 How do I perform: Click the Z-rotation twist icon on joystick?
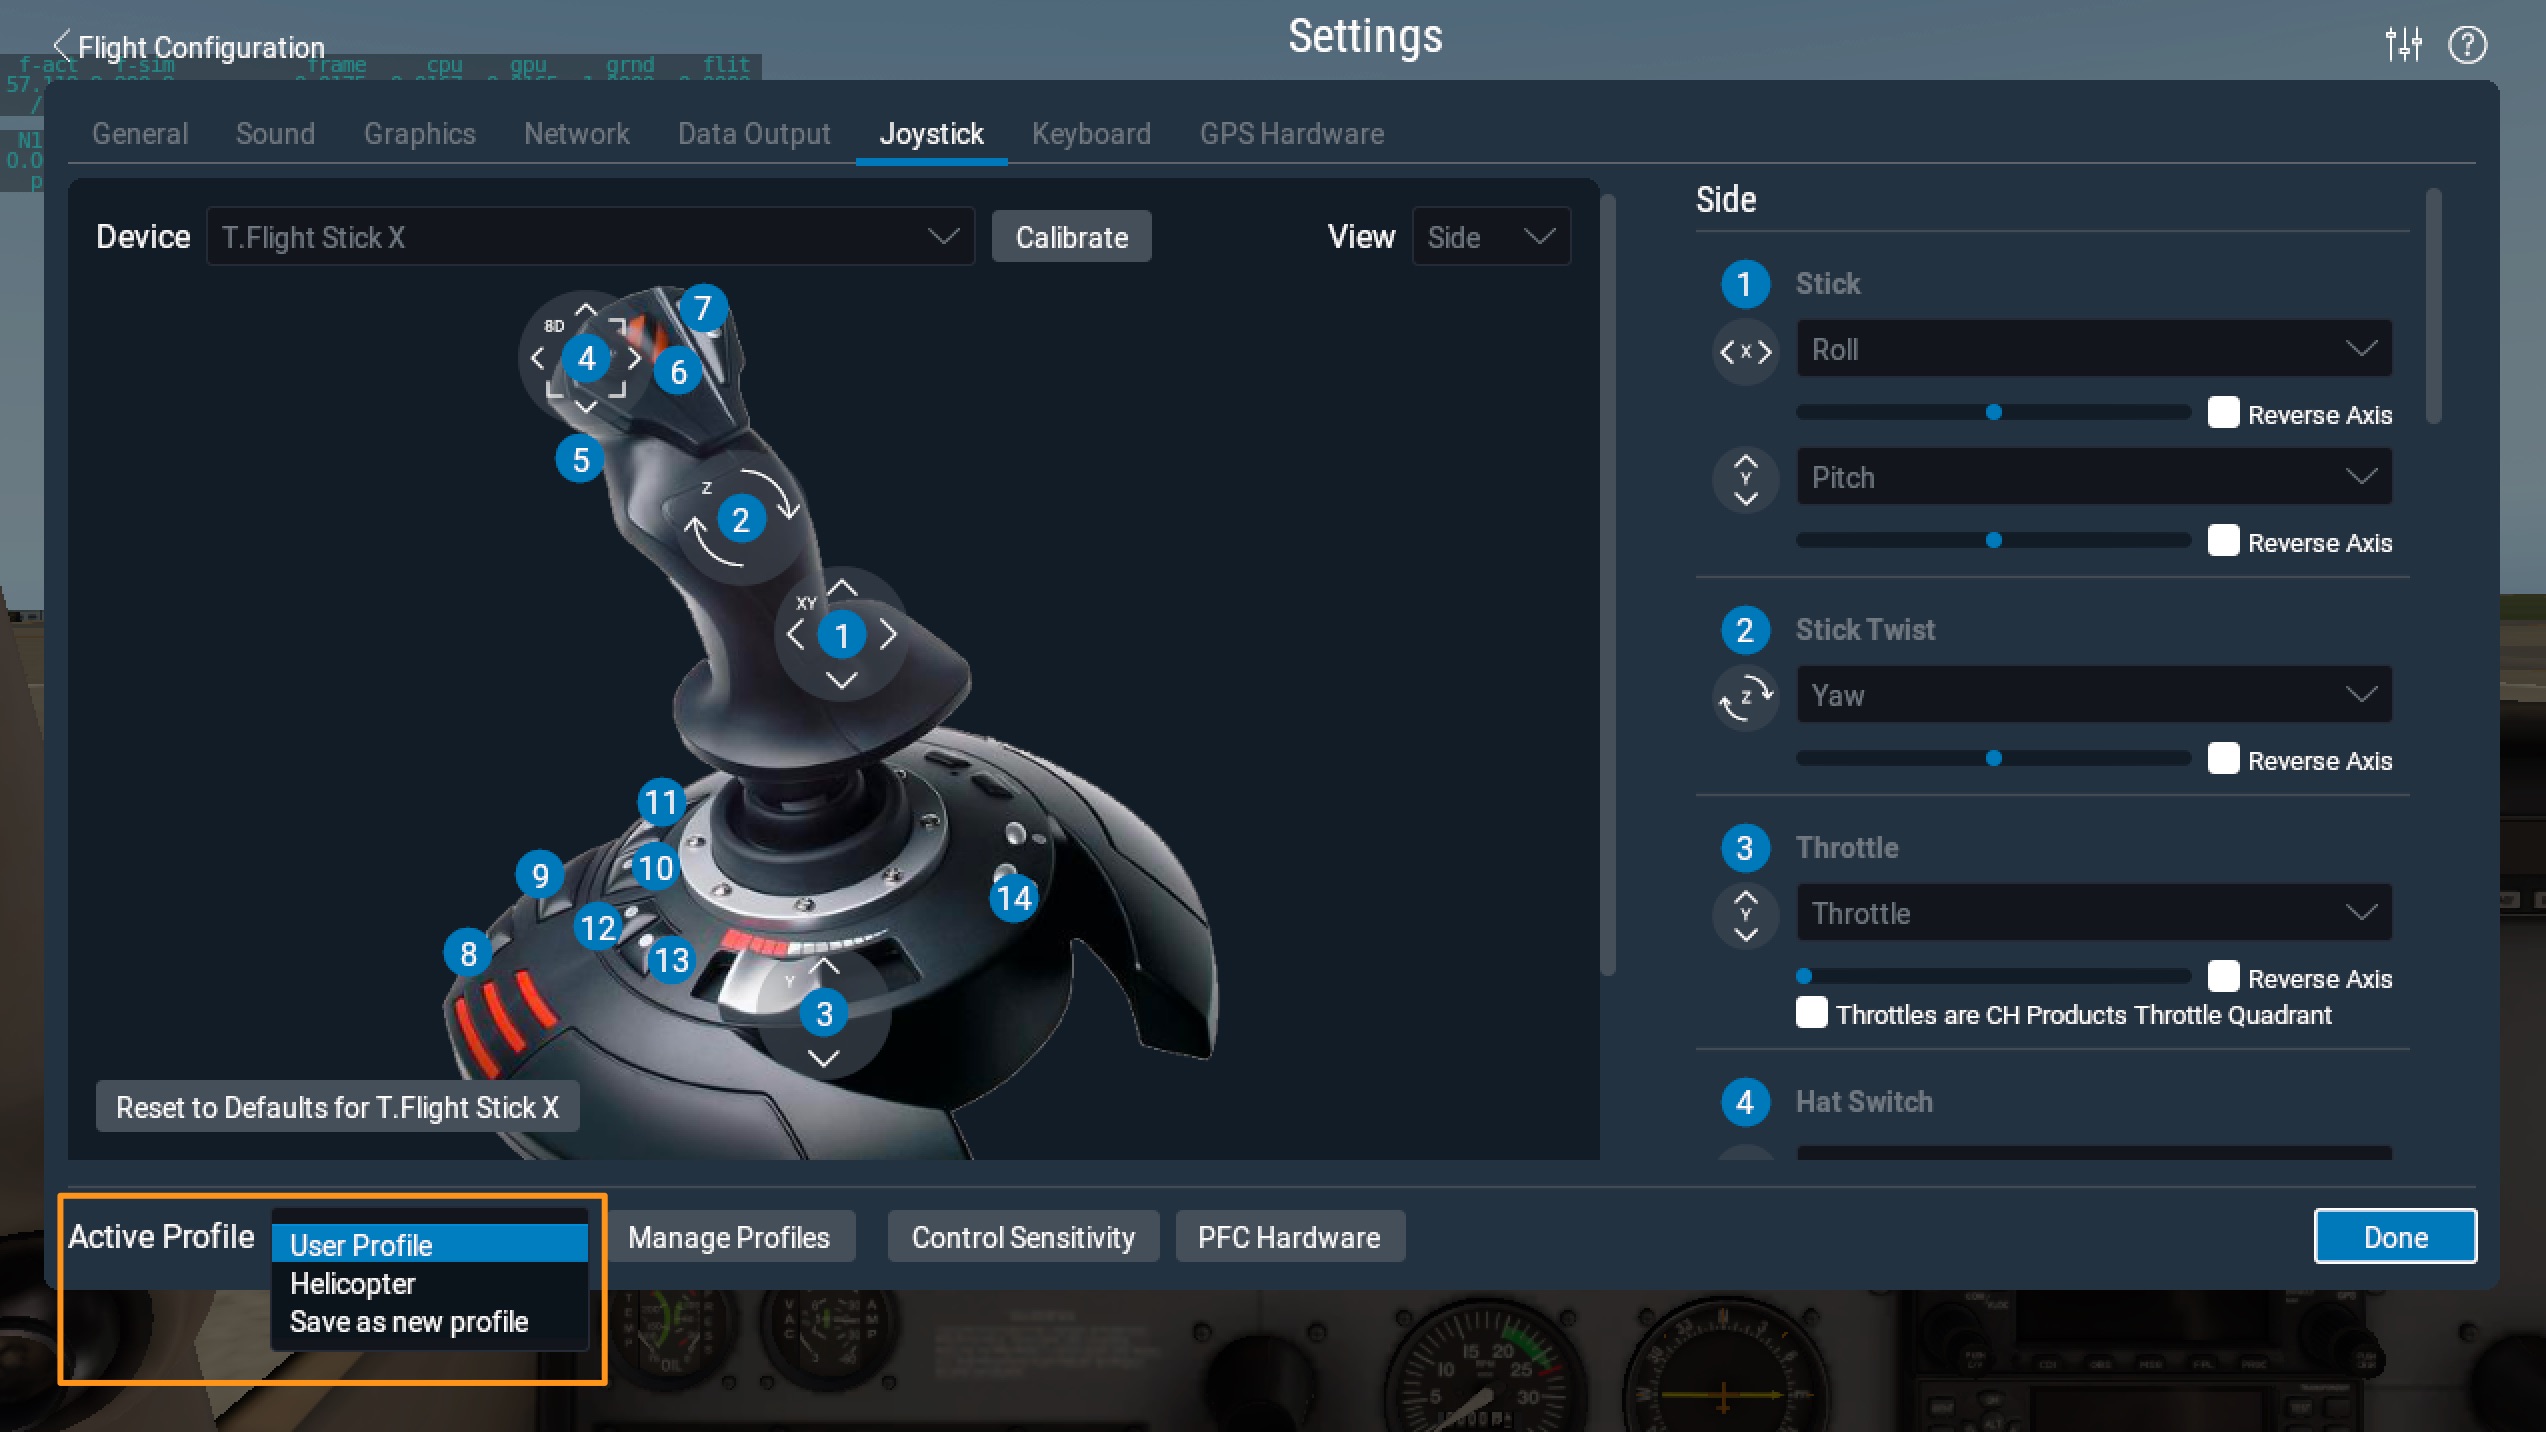[x=736, y=519]
